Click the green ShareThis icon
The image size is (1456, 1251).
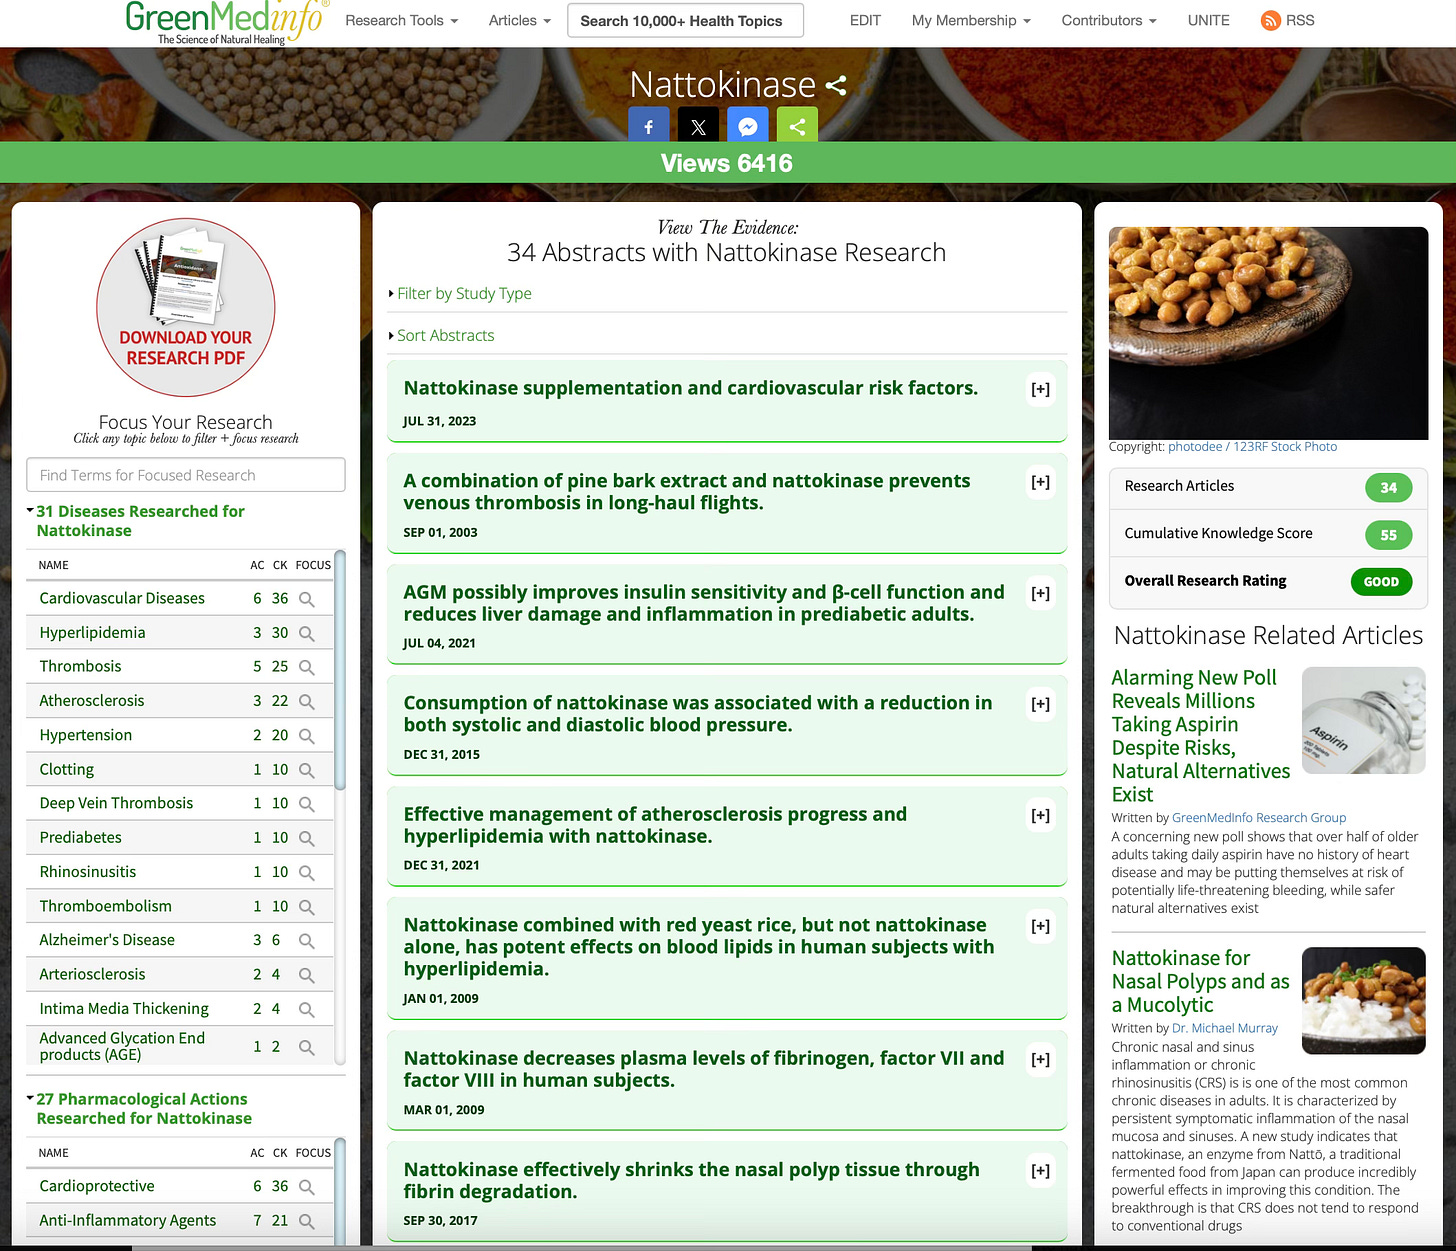(797, 127)
